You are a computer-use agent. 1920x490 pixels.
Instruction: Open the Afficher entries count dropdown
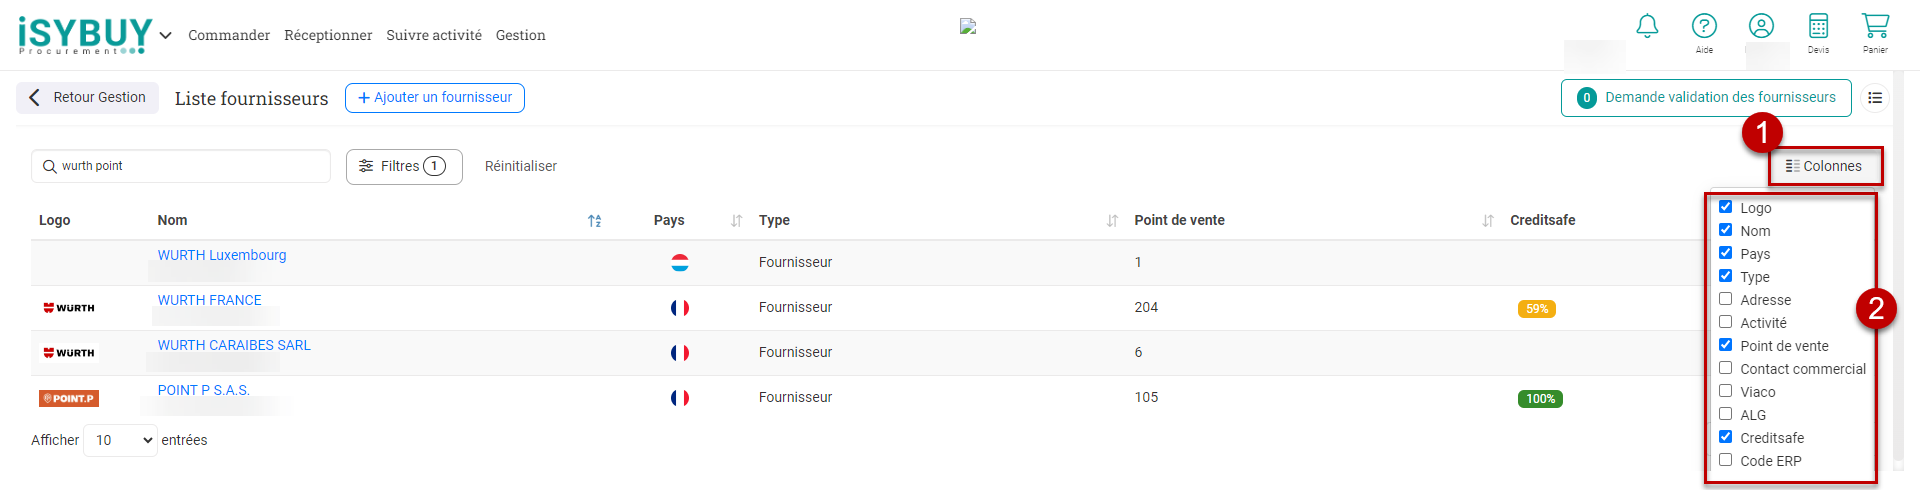point(120,440)
